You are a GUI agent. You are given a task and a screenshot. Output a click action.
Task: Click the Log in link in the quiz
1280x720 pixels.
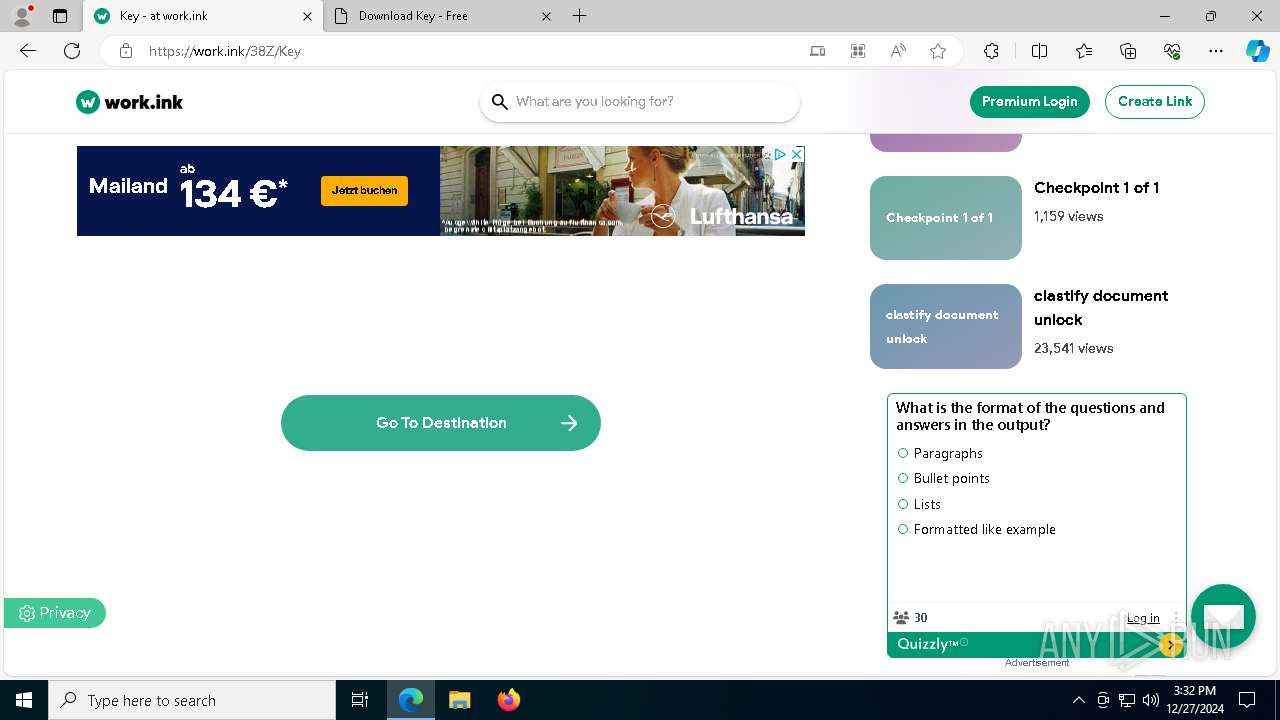coord(1143,618)
